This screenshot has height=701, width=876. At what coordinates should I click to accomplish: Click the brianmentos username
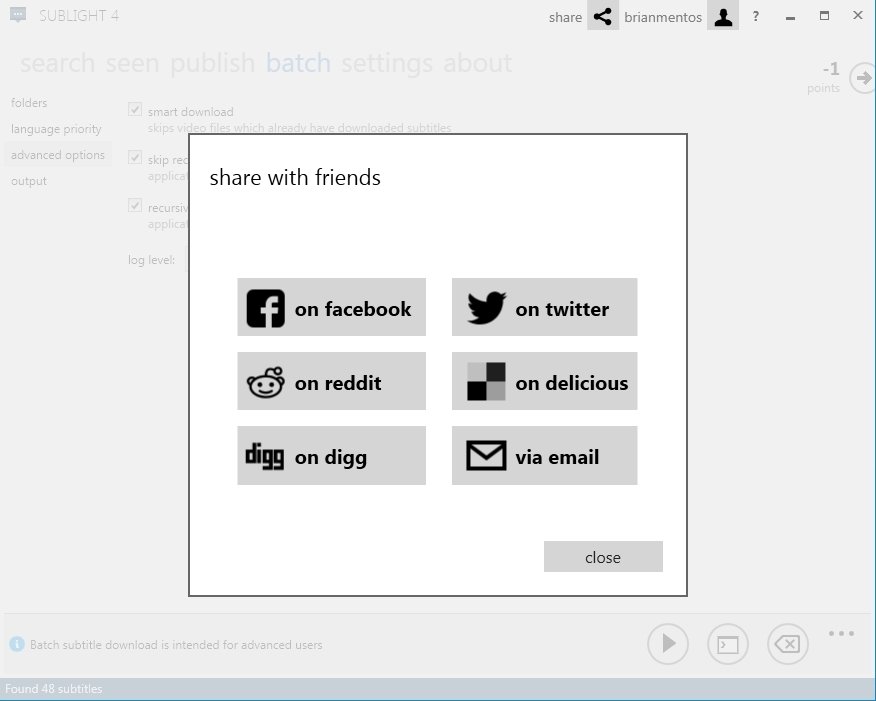click(x=663, y=17)
